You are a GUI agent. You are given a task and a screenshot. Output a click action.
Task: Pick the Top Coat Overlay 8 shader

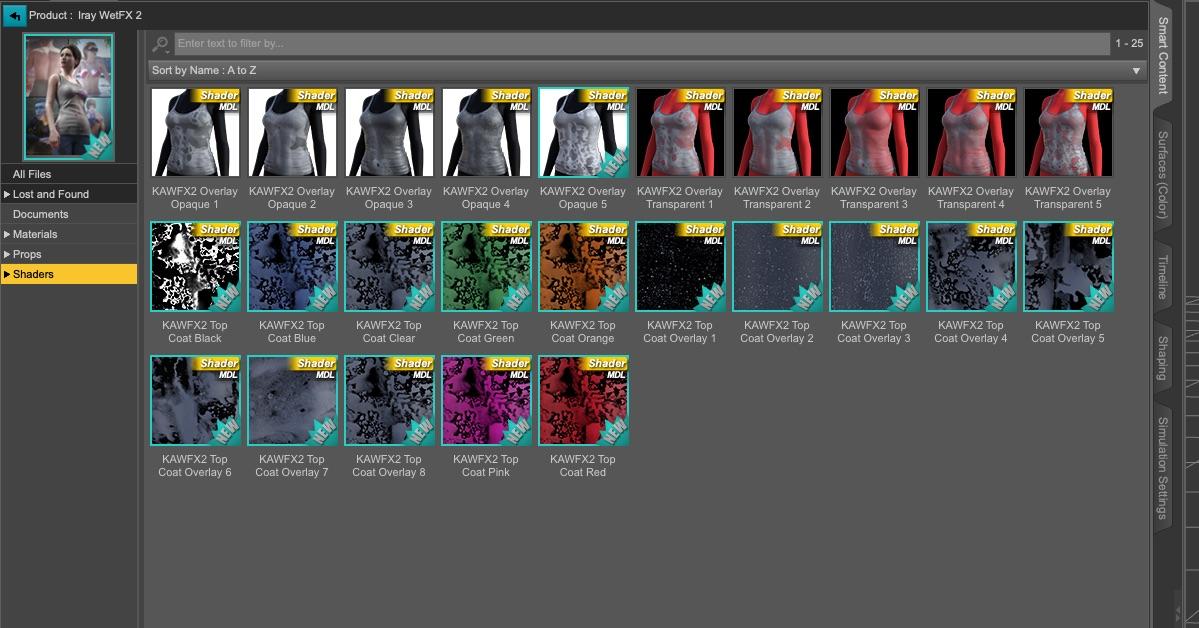click(389, 400)
